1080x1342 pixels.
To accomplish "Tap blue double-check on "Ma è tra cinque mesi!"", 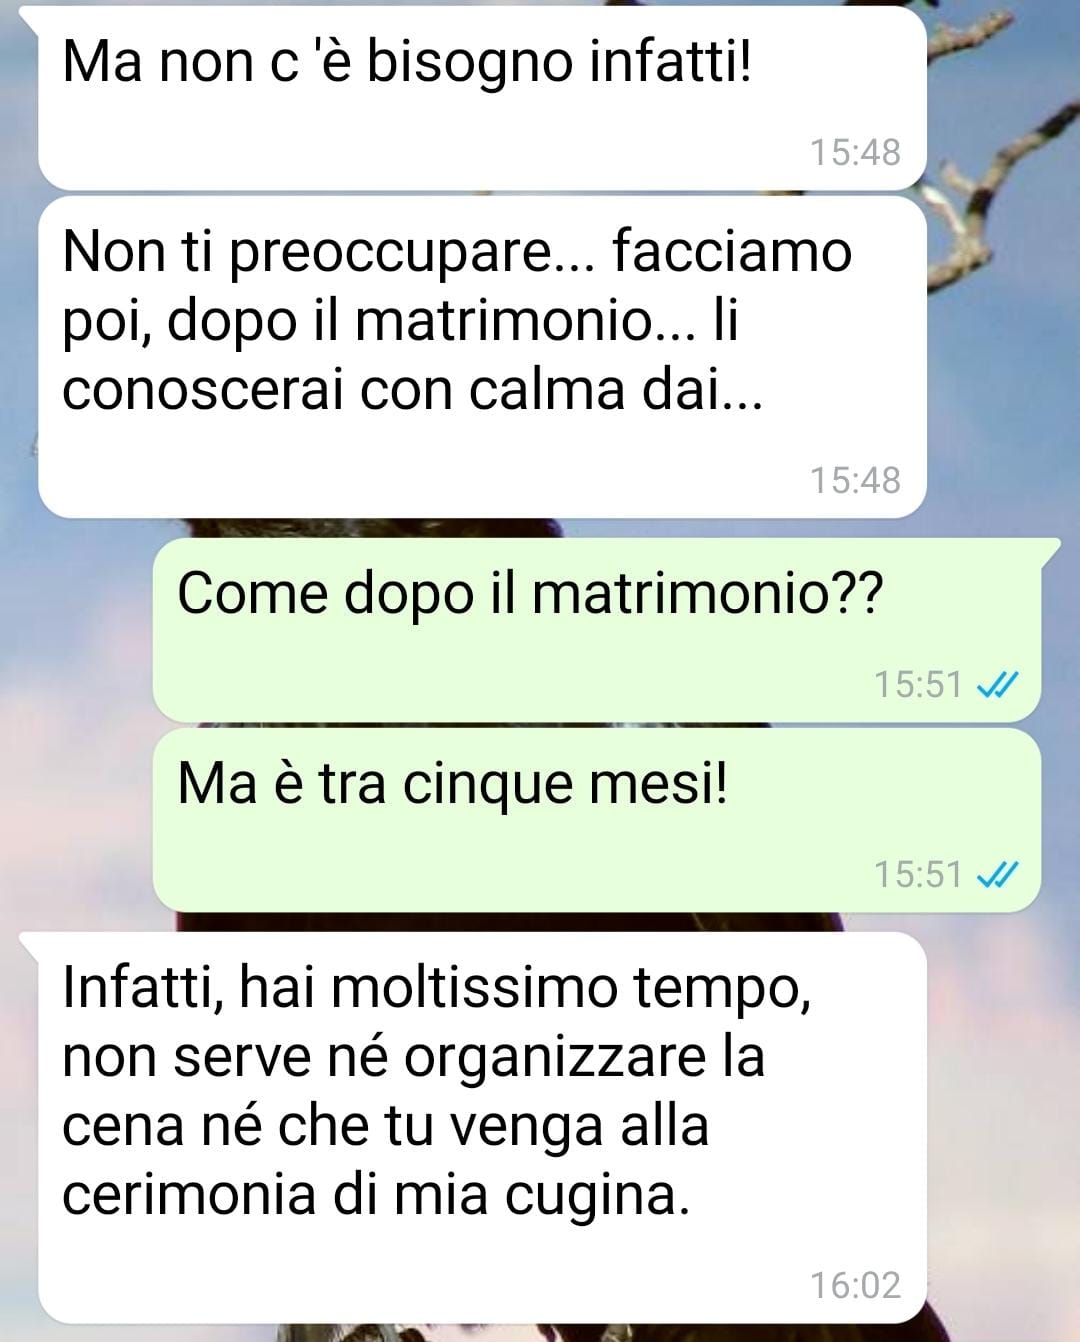I will [996, 875].
